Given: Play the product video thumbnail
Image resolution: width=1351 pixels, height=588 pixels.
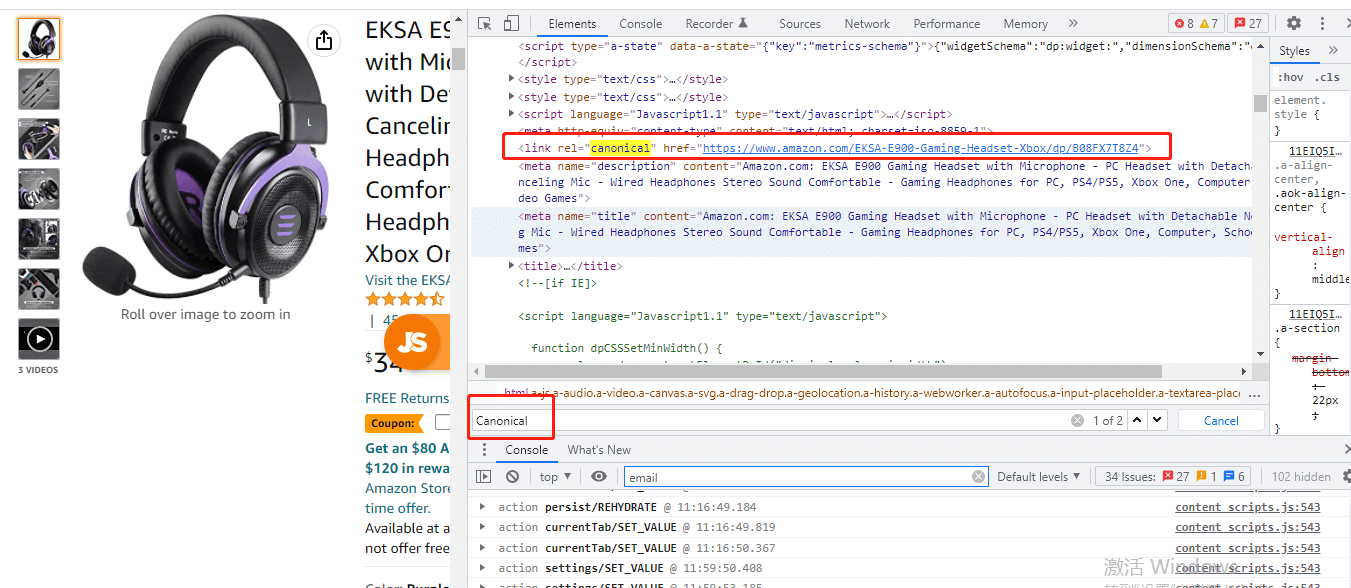Looking at the screenshot, I should coord(39,339).
